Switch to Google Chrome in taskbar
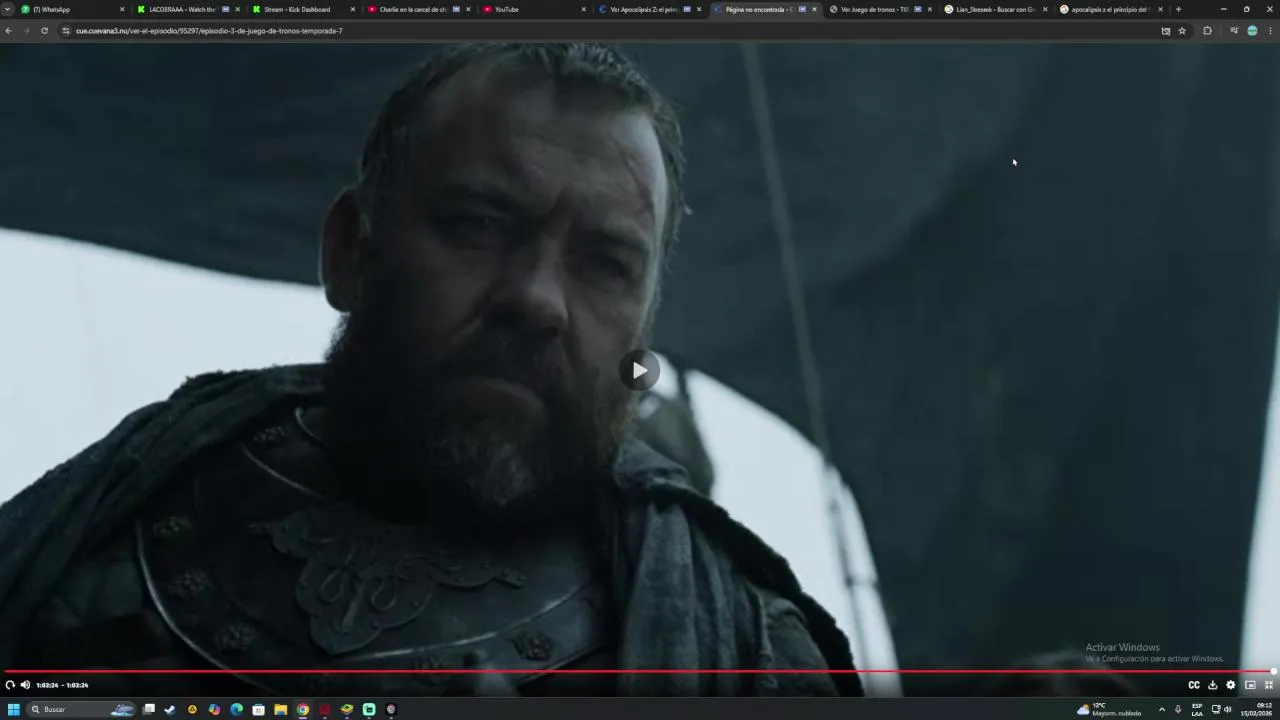The image size is (1280, 720). pos(303,709)
